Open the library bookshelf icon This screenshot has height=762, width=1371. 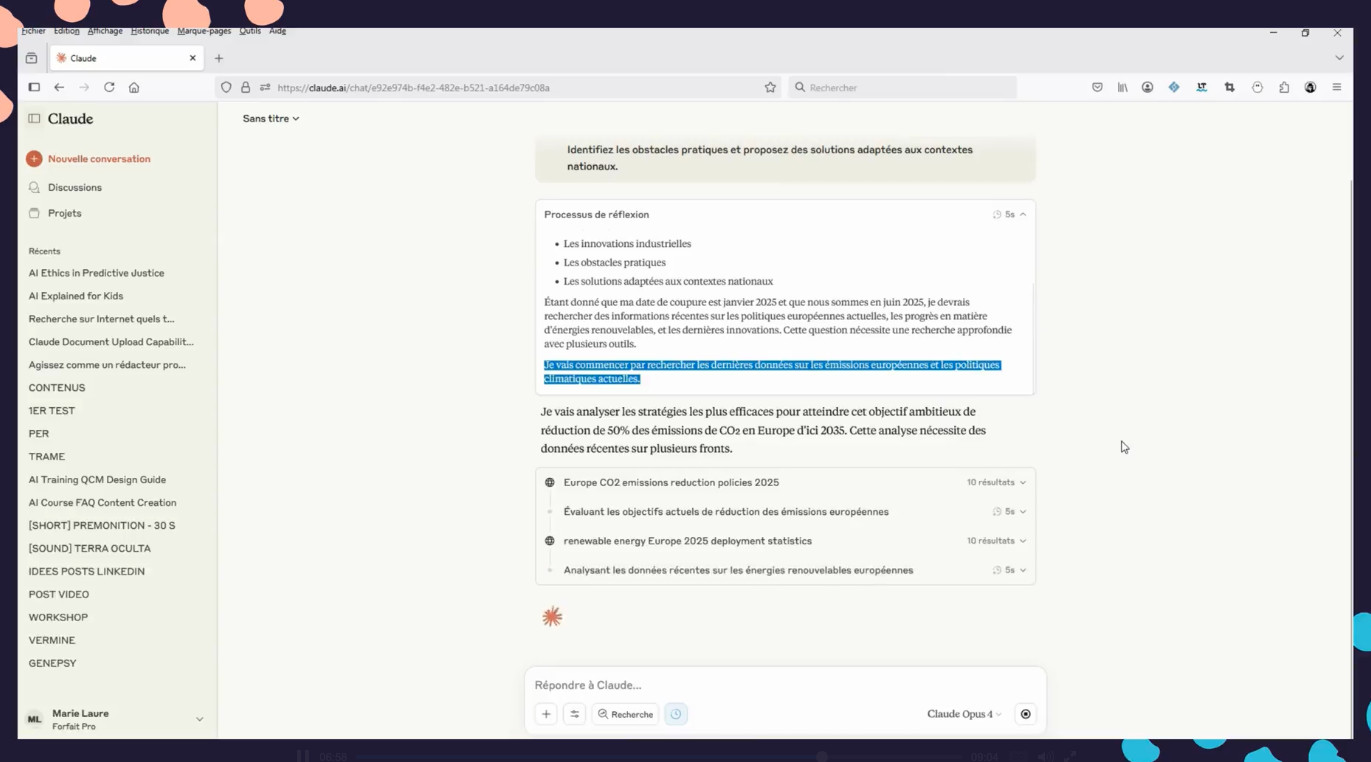1122,88
